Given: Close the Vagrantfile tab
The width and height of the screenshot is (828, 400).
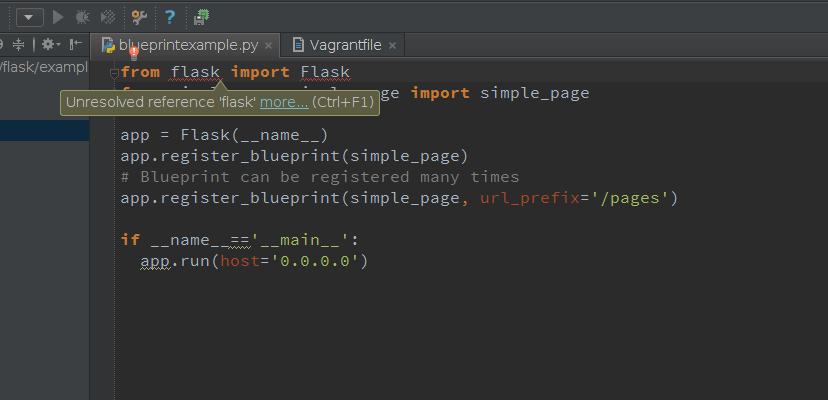Looking at the screenshot, I should (x=392, y=46).
